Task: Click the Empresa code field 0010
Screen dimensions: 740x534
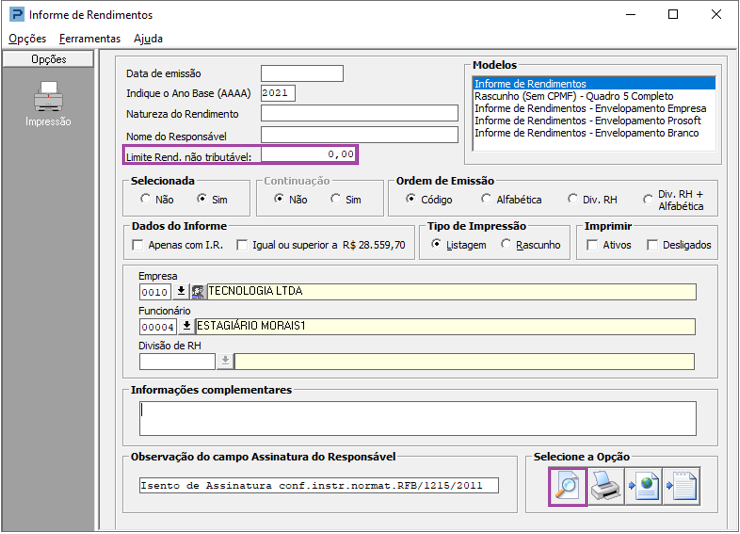Action: pyautogui.click(x=155, y=292)
